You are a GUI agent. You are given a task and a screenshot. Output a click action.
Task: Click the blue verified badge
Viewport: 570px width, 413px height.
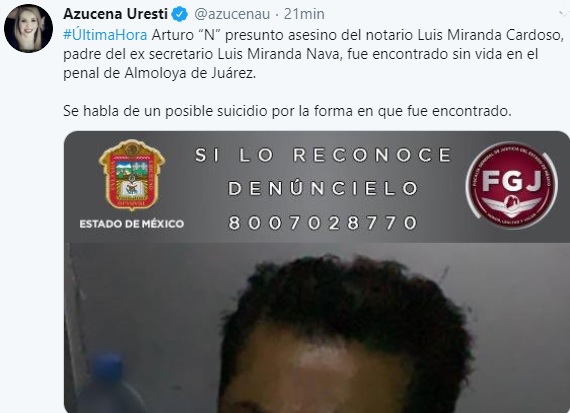(180, 14)
